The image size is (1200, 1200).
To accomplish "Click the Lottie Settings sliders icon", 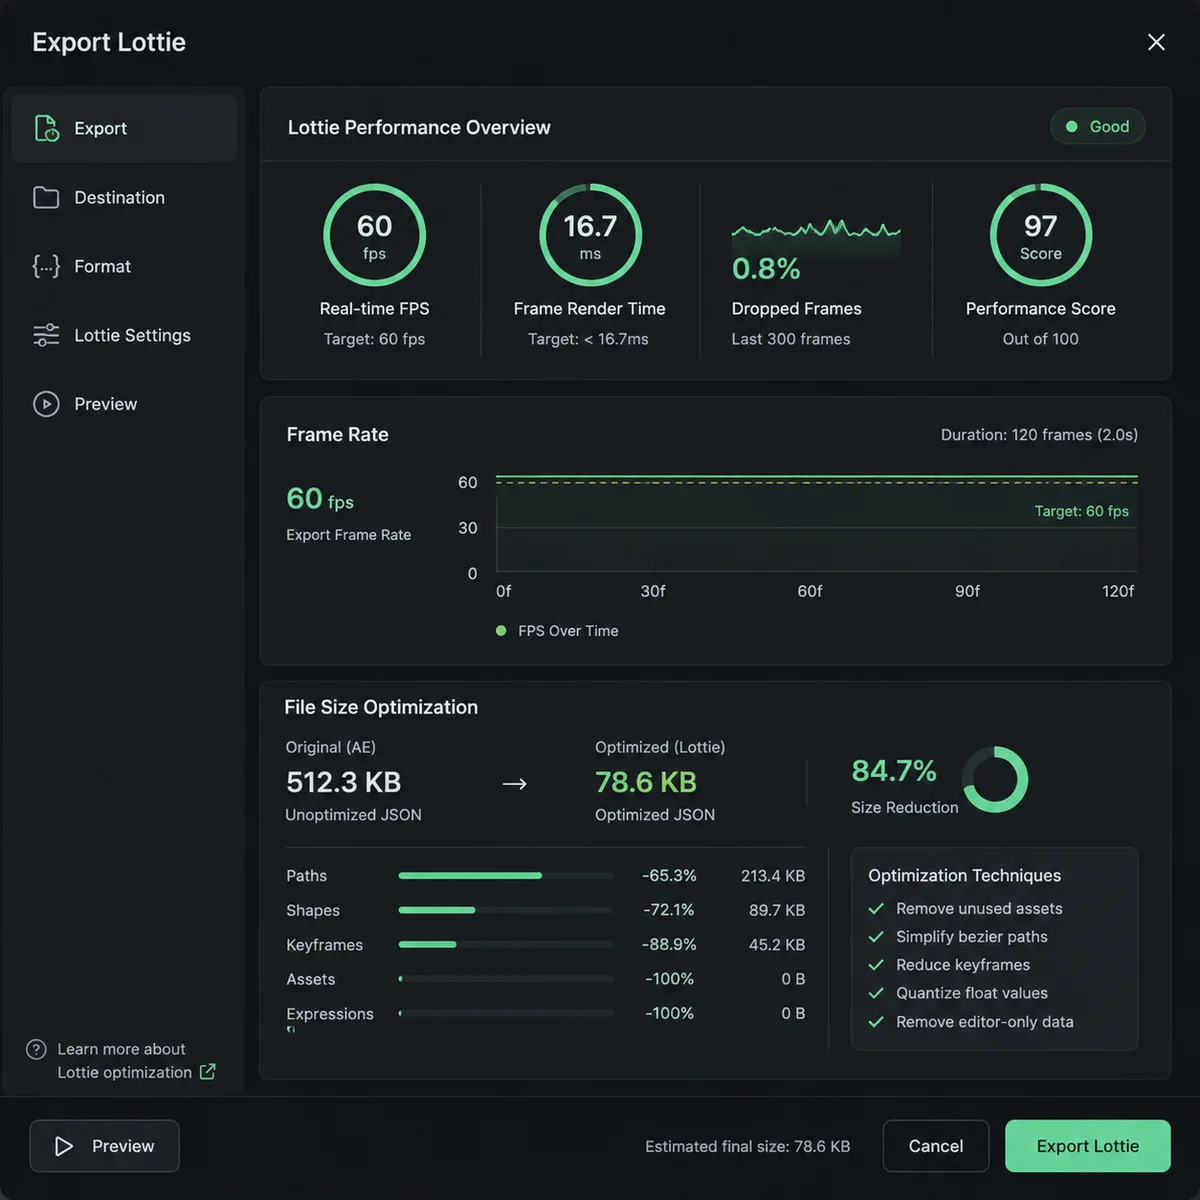I will 46,335.
